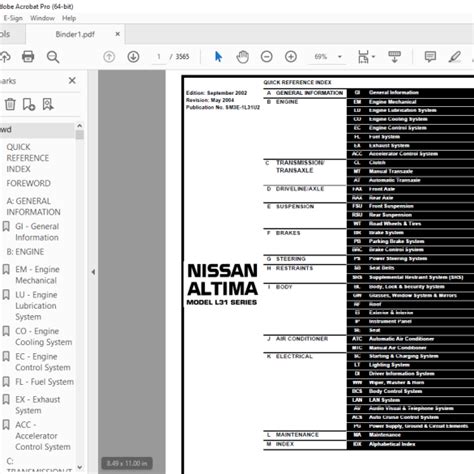Open CO - Engine Cooling System bookmark
Screen dimensions: 474x474
click(43, 336)
